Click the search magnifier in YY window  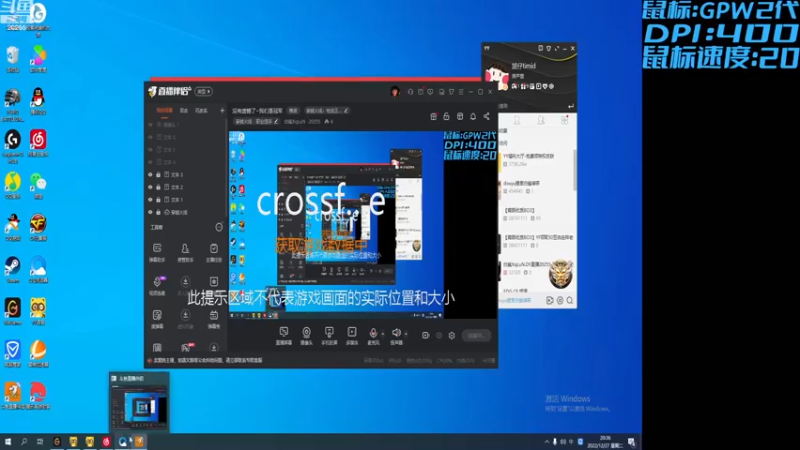tap(570, 301)
